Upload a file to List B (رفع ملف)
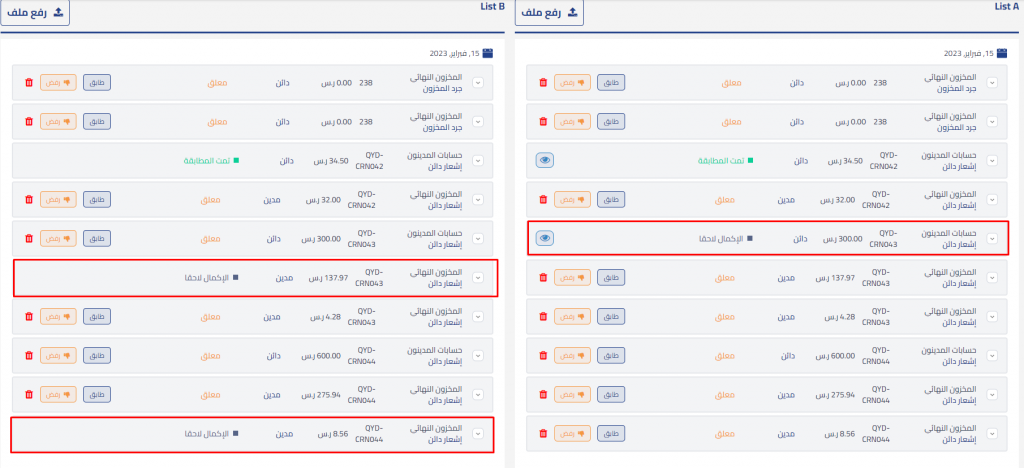The width and height of the screenshot is (1024, 468). click(35, 13)
